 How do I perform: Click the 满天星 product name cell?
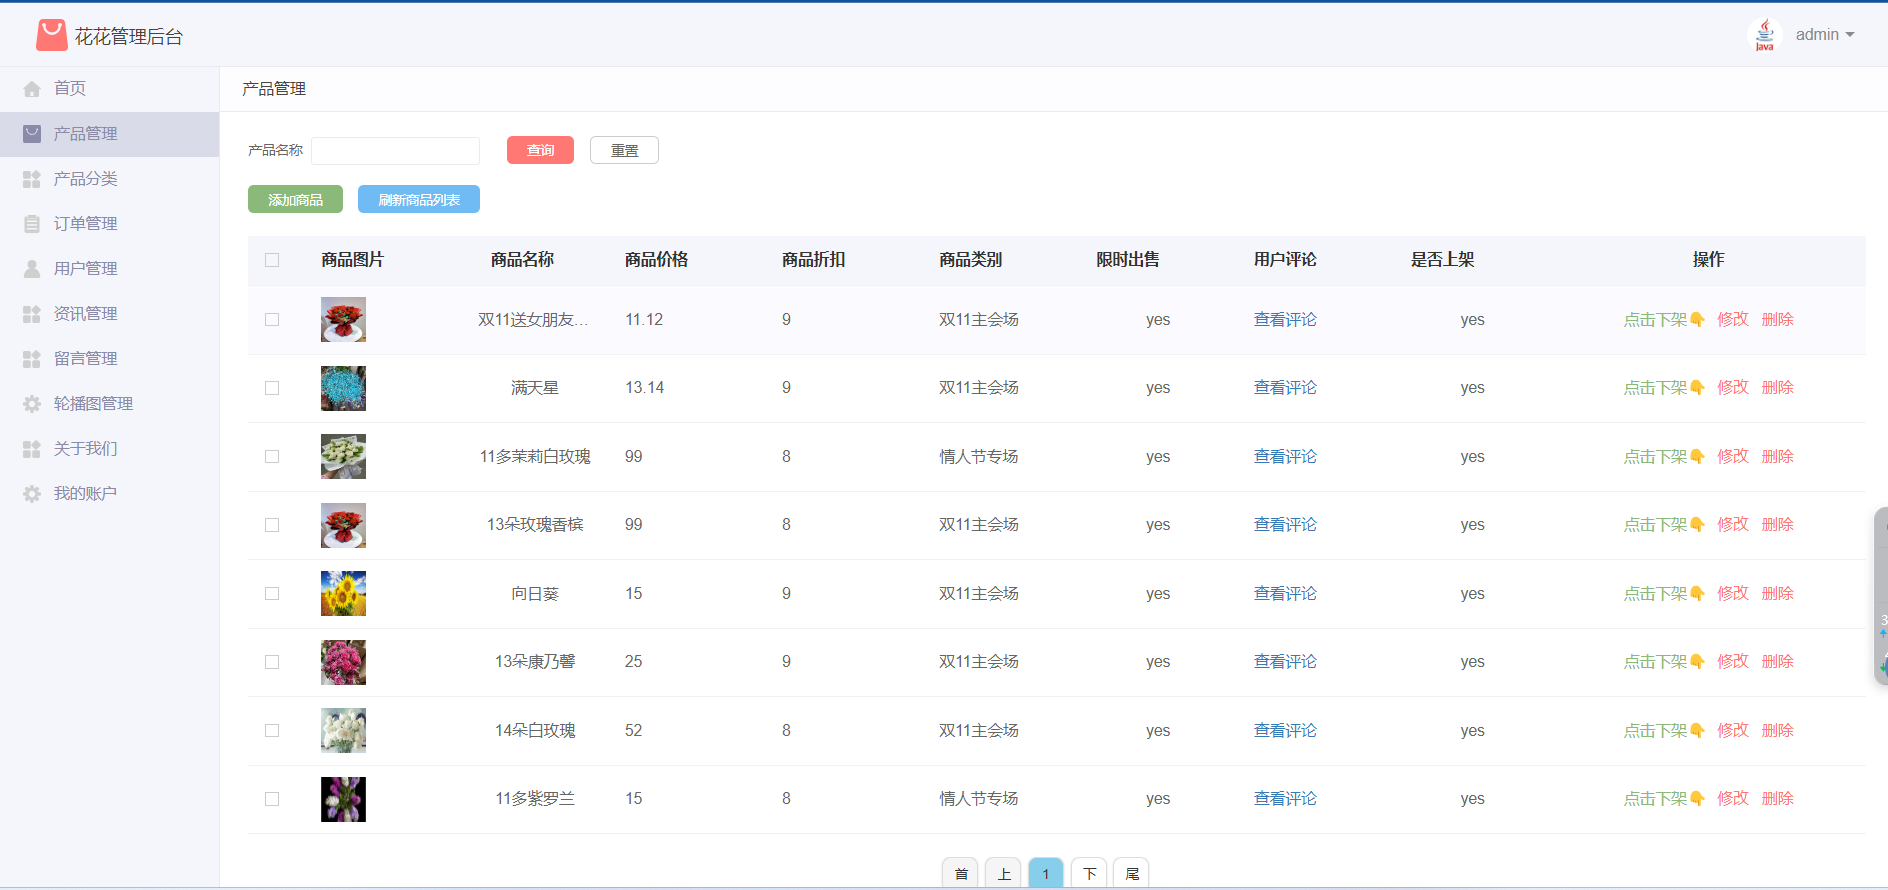pyautogui.click(x=535, y=388)
